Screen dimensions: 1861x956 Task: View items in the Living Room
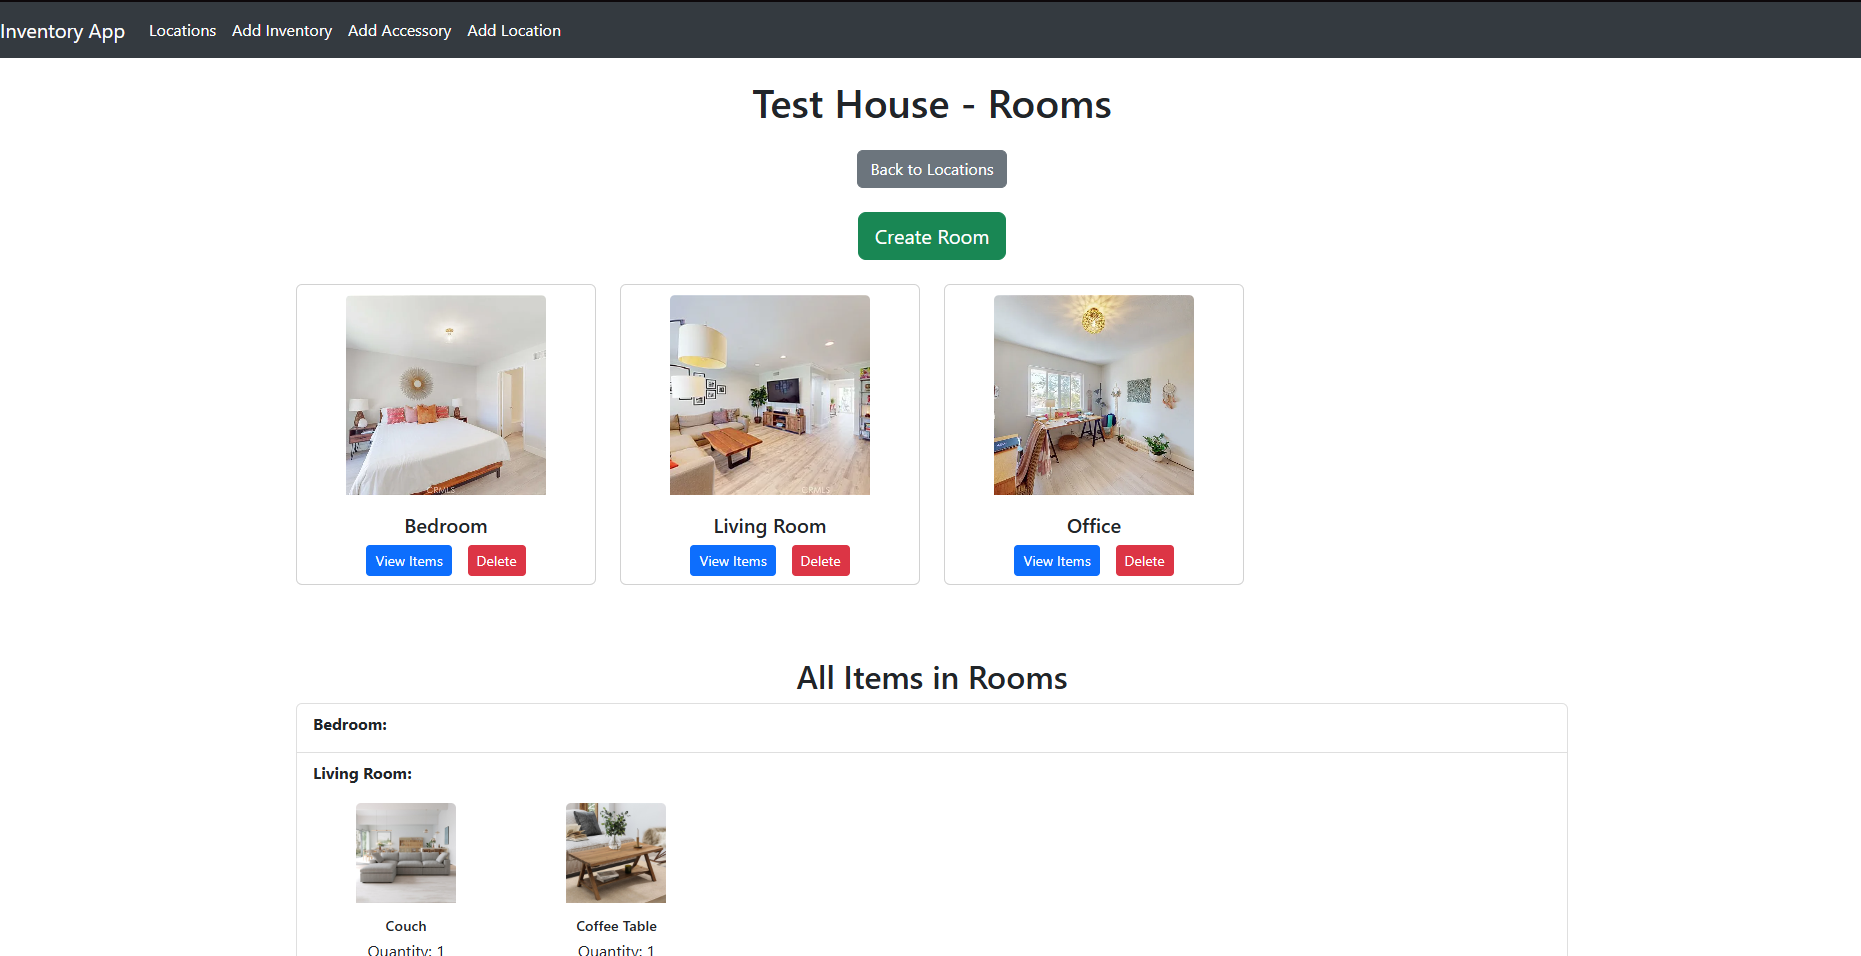pyautogui.click(x=732, y=560)
